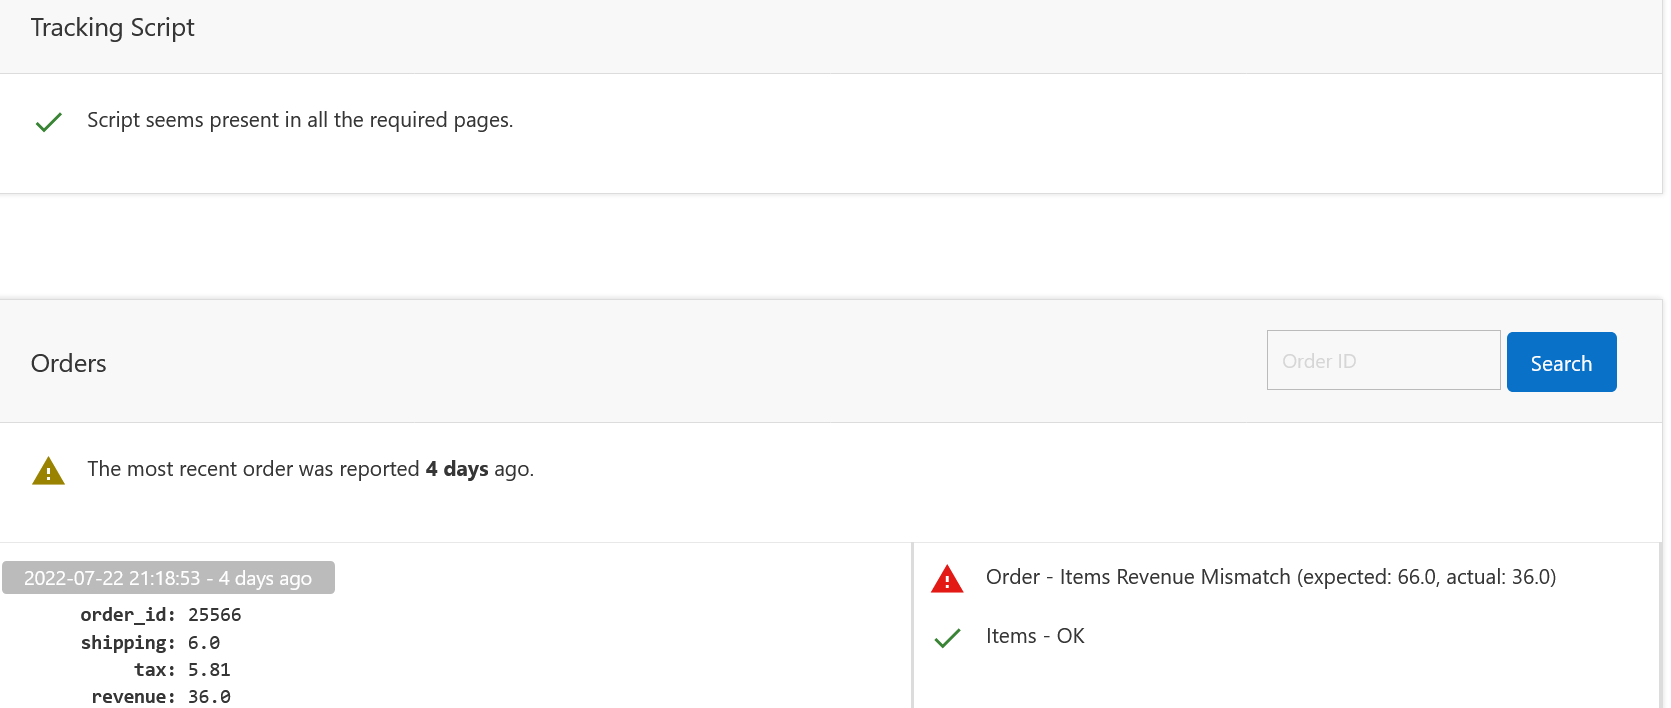Click the shipping field label
The height and width of the screenshot is (708, 1671).
[128, 643]
